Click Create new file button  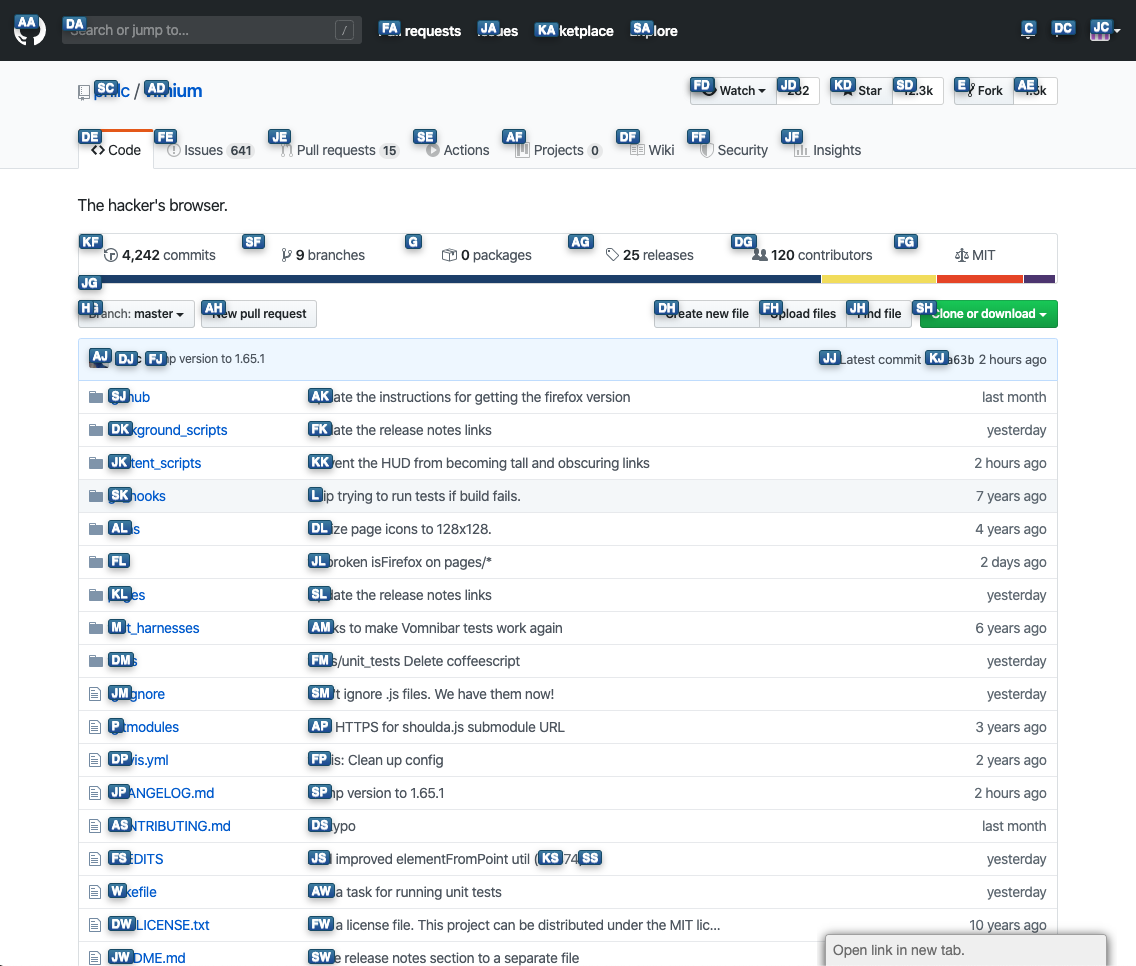pos(706,314)
